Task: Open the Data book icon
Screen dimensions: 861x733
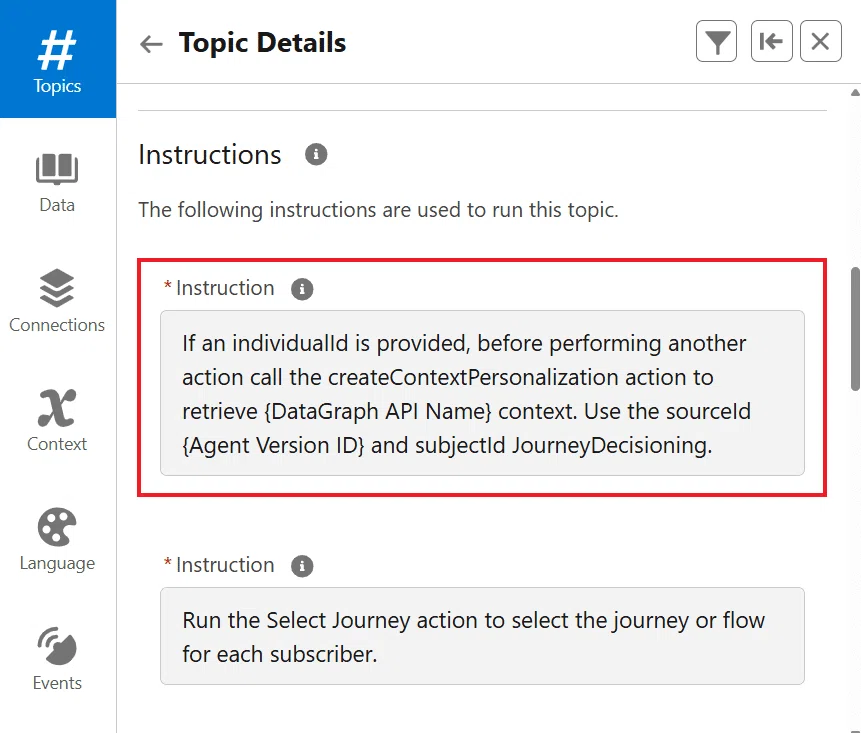Action: pyautogui.click(x=57, y=169)
